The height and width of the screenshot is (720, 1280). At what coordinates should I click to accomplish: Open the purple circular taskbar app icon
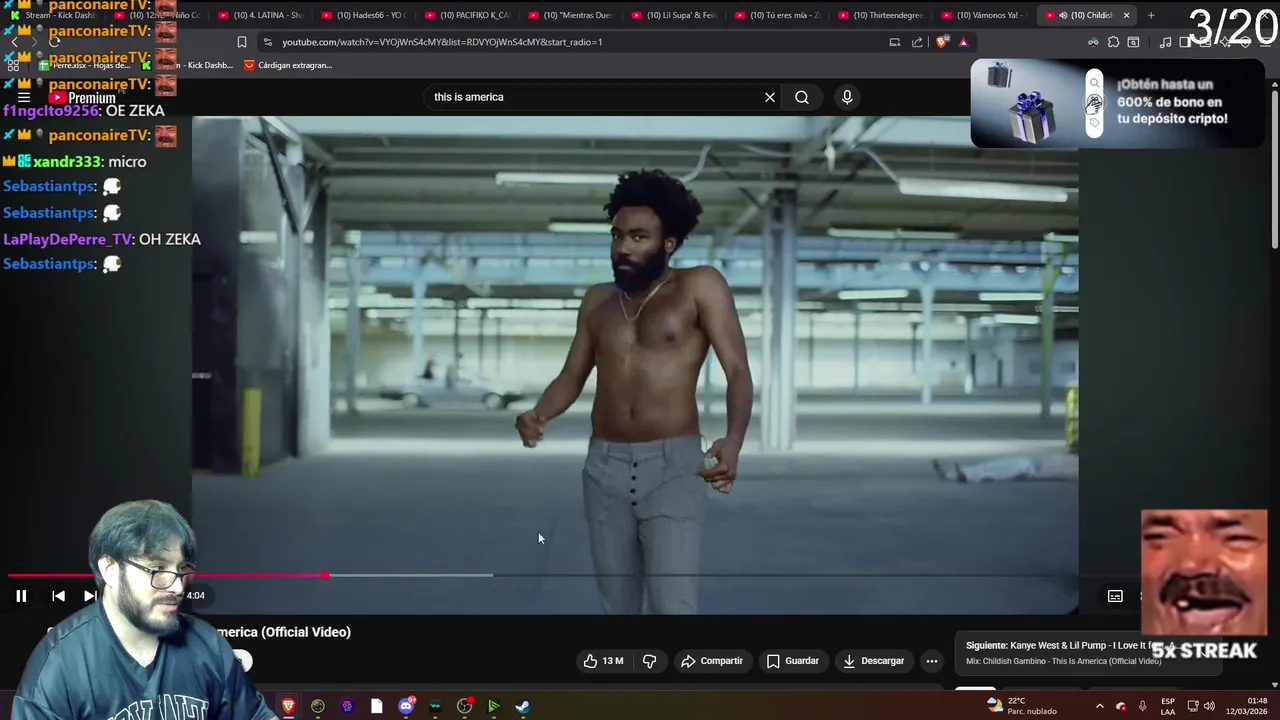[347, 706]
